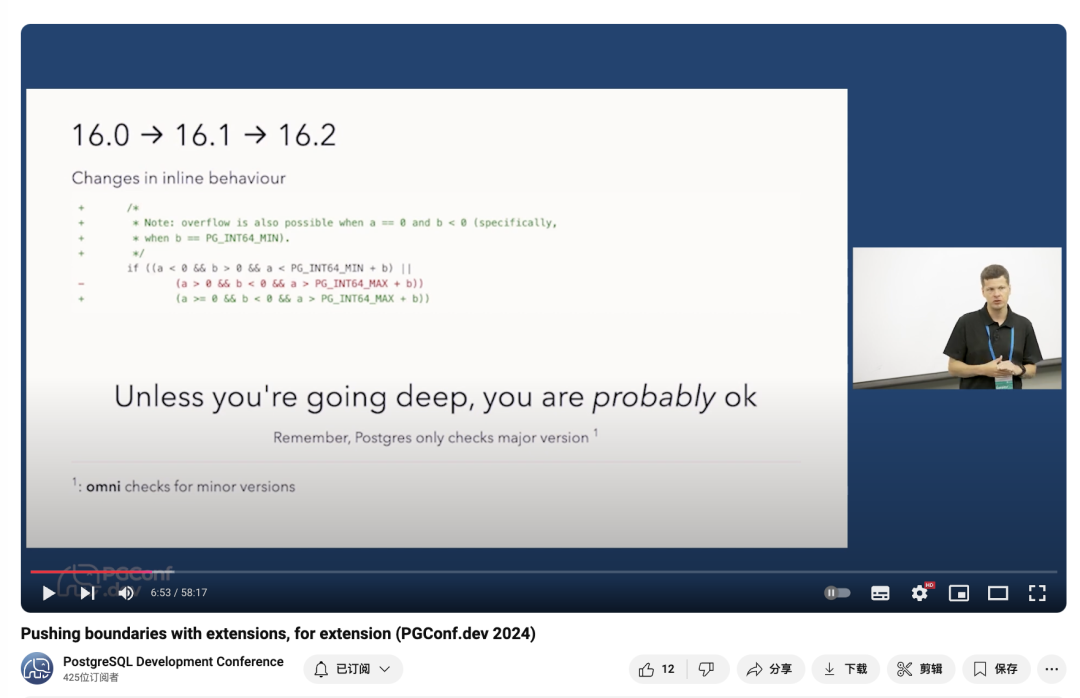Screen dimensions: 1080x698
Task: Click the 6:53 / 58:17 time display
Action: 178,593
